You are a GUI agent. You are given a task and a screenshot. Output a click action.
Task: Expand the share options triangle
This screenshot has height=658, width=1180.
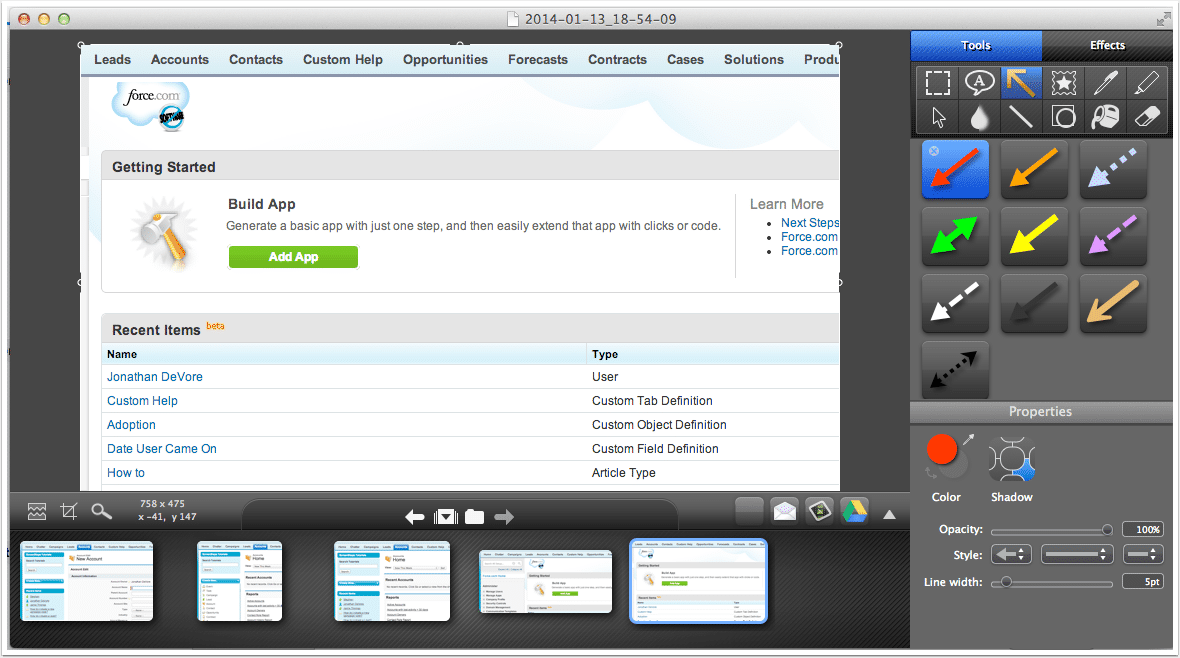(x=888, y=515)
